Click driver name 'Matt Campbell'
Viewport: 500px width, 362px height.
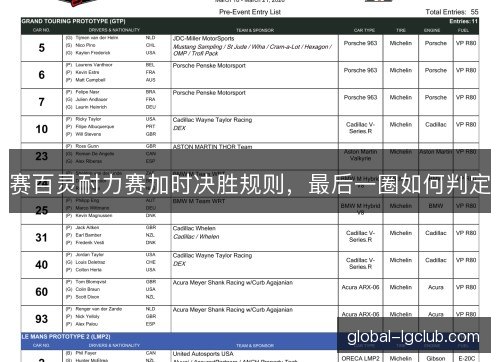click(90, 80)
